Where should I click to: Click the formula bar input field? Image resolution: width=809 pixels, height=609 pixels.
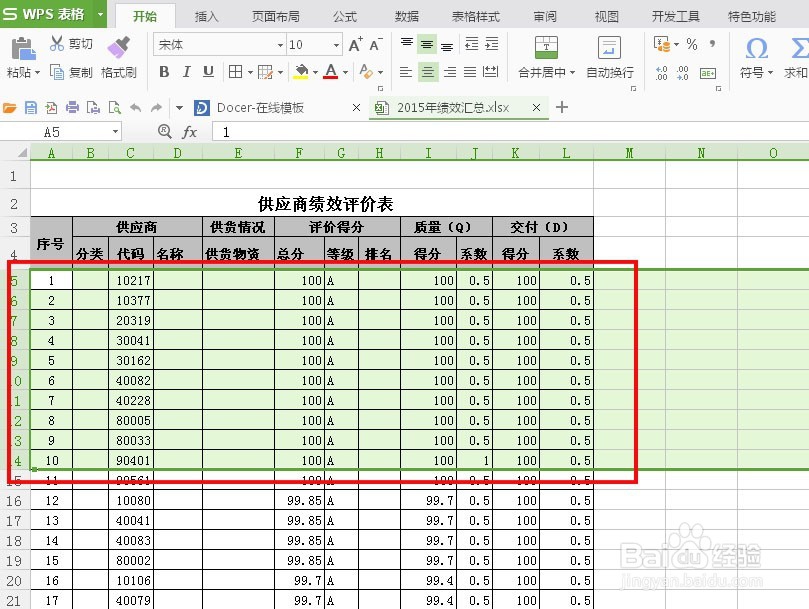tap(510, 132)
